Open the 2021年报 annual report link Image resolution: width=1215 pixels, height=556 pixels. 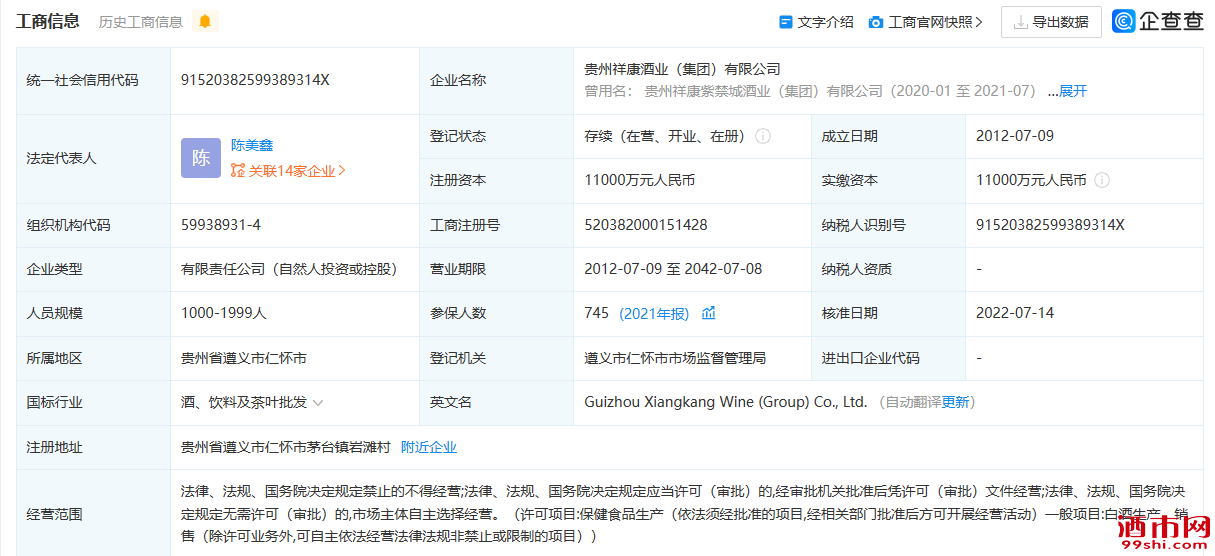tap(654, 313)
